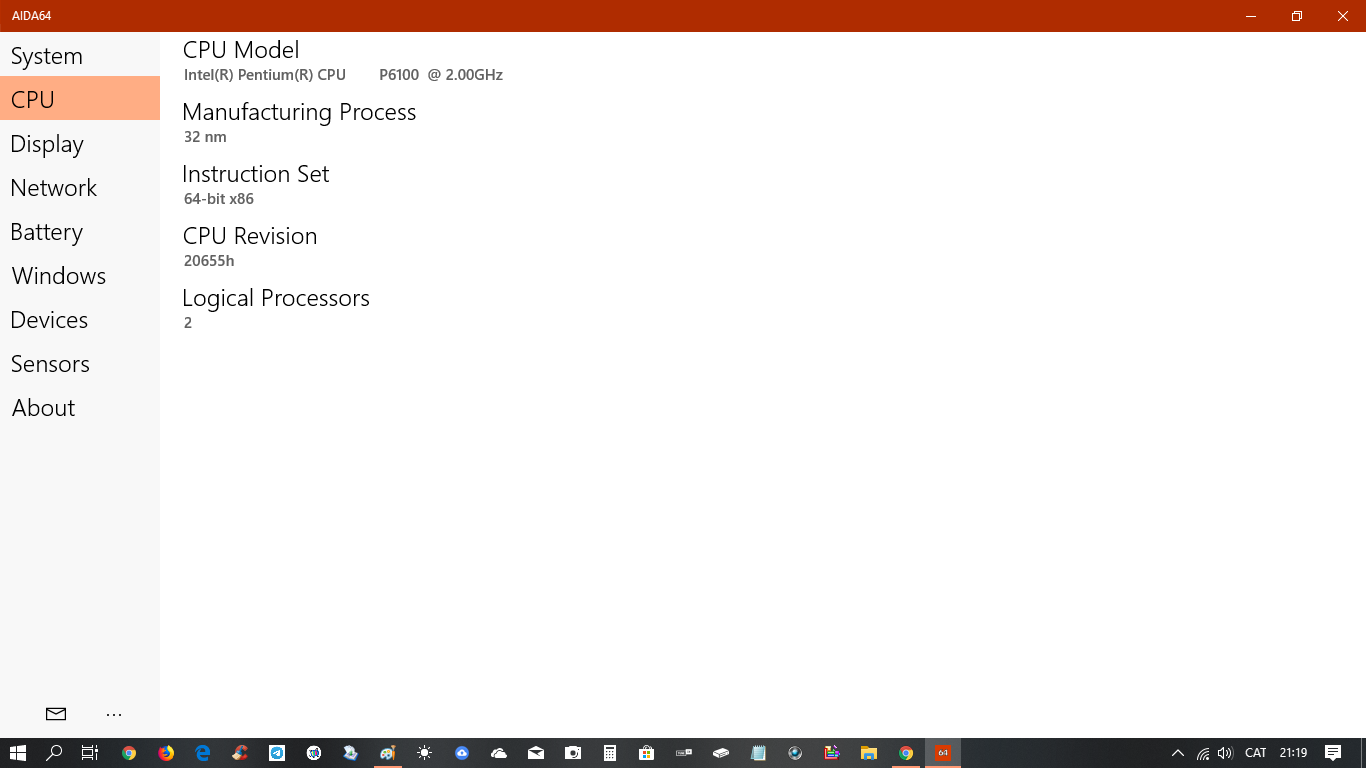Open the Calculator from the taskbar
Screen dimensions: 1366x768
tap(610, 753)
